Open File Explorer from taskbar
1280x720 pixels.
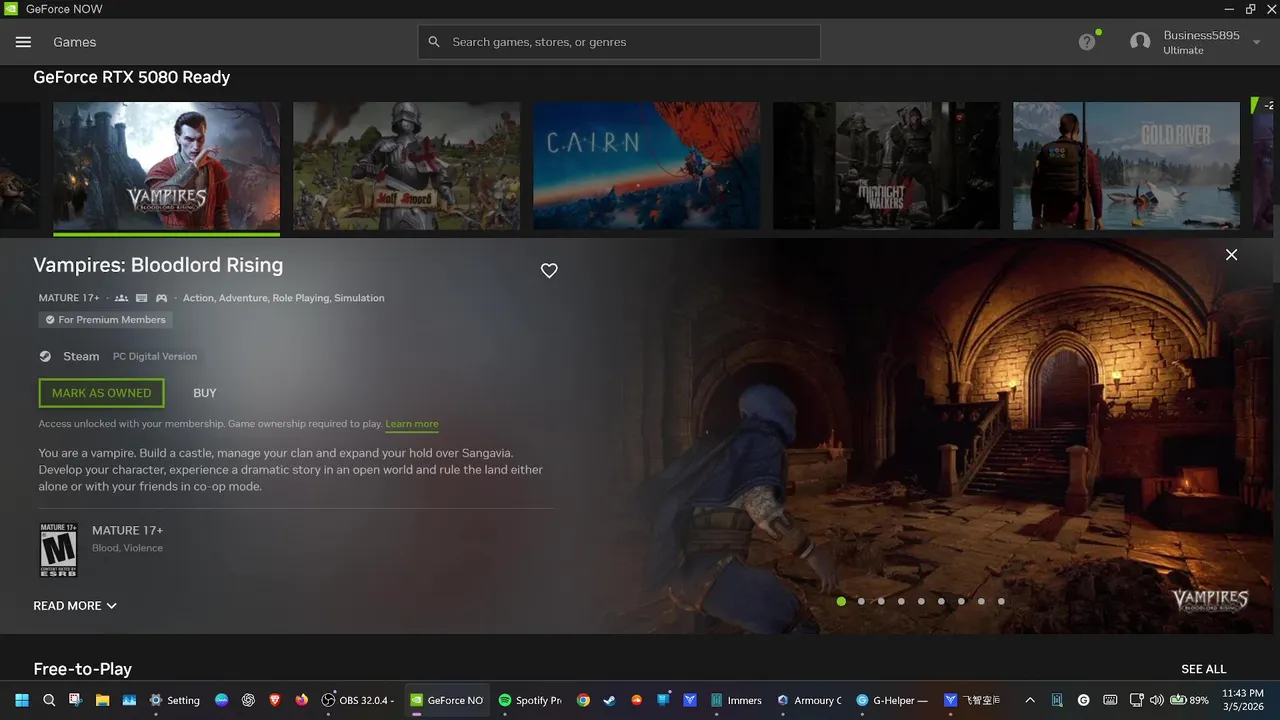click(x=102, y=700)
